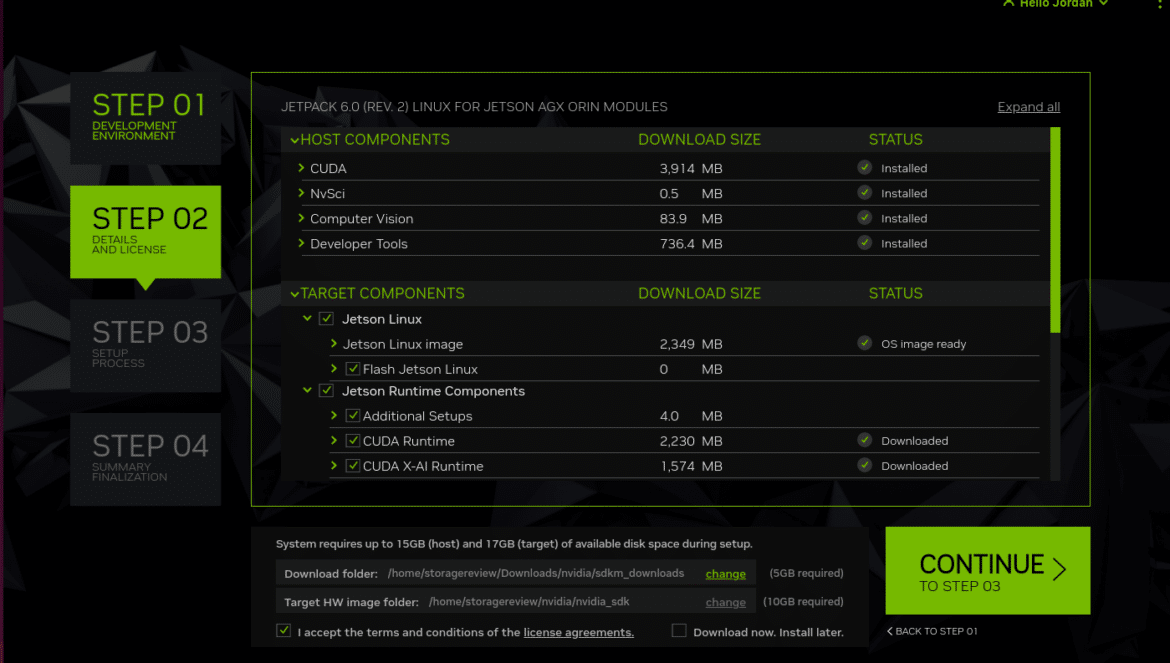The image size is (1170, 663).
Task: Click the Computer Vision size 83.9 MB
Action: coord(691,219)
